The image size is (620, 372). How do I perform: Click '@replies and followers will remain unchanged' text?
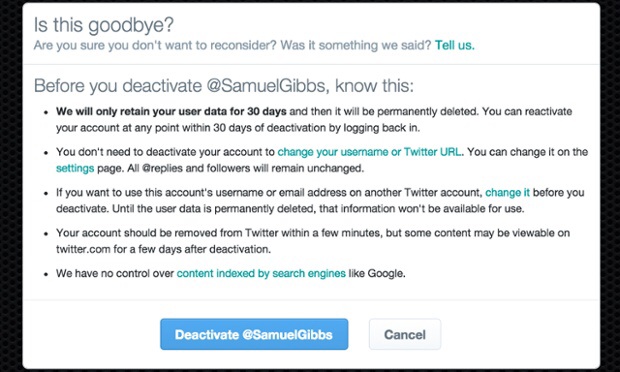pyautogui.click(x=253, y=168)
